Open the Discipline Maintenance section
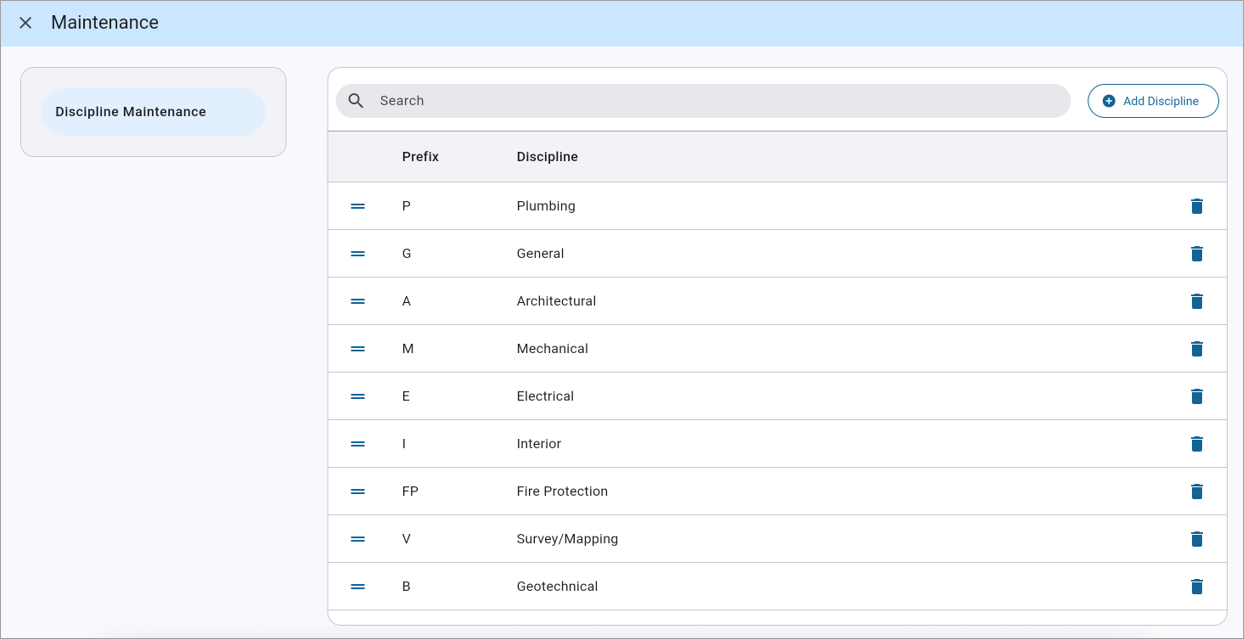 click(x=153, y=112)
